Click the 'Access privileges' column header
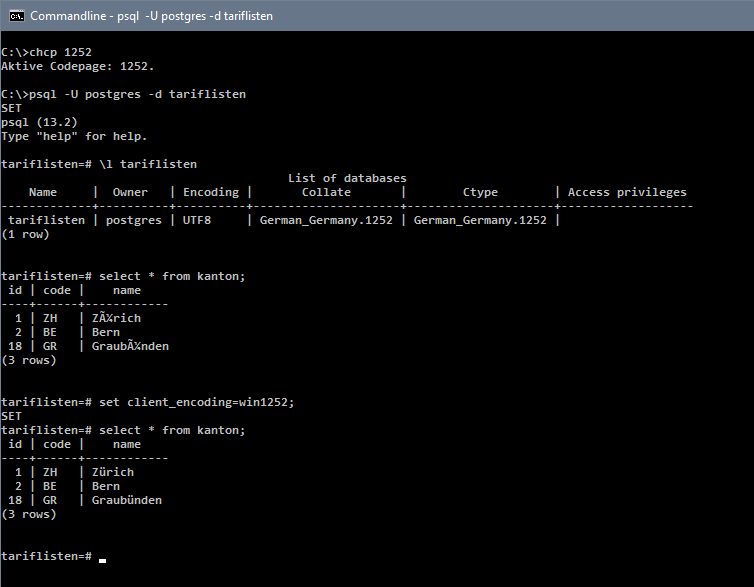 627,192
